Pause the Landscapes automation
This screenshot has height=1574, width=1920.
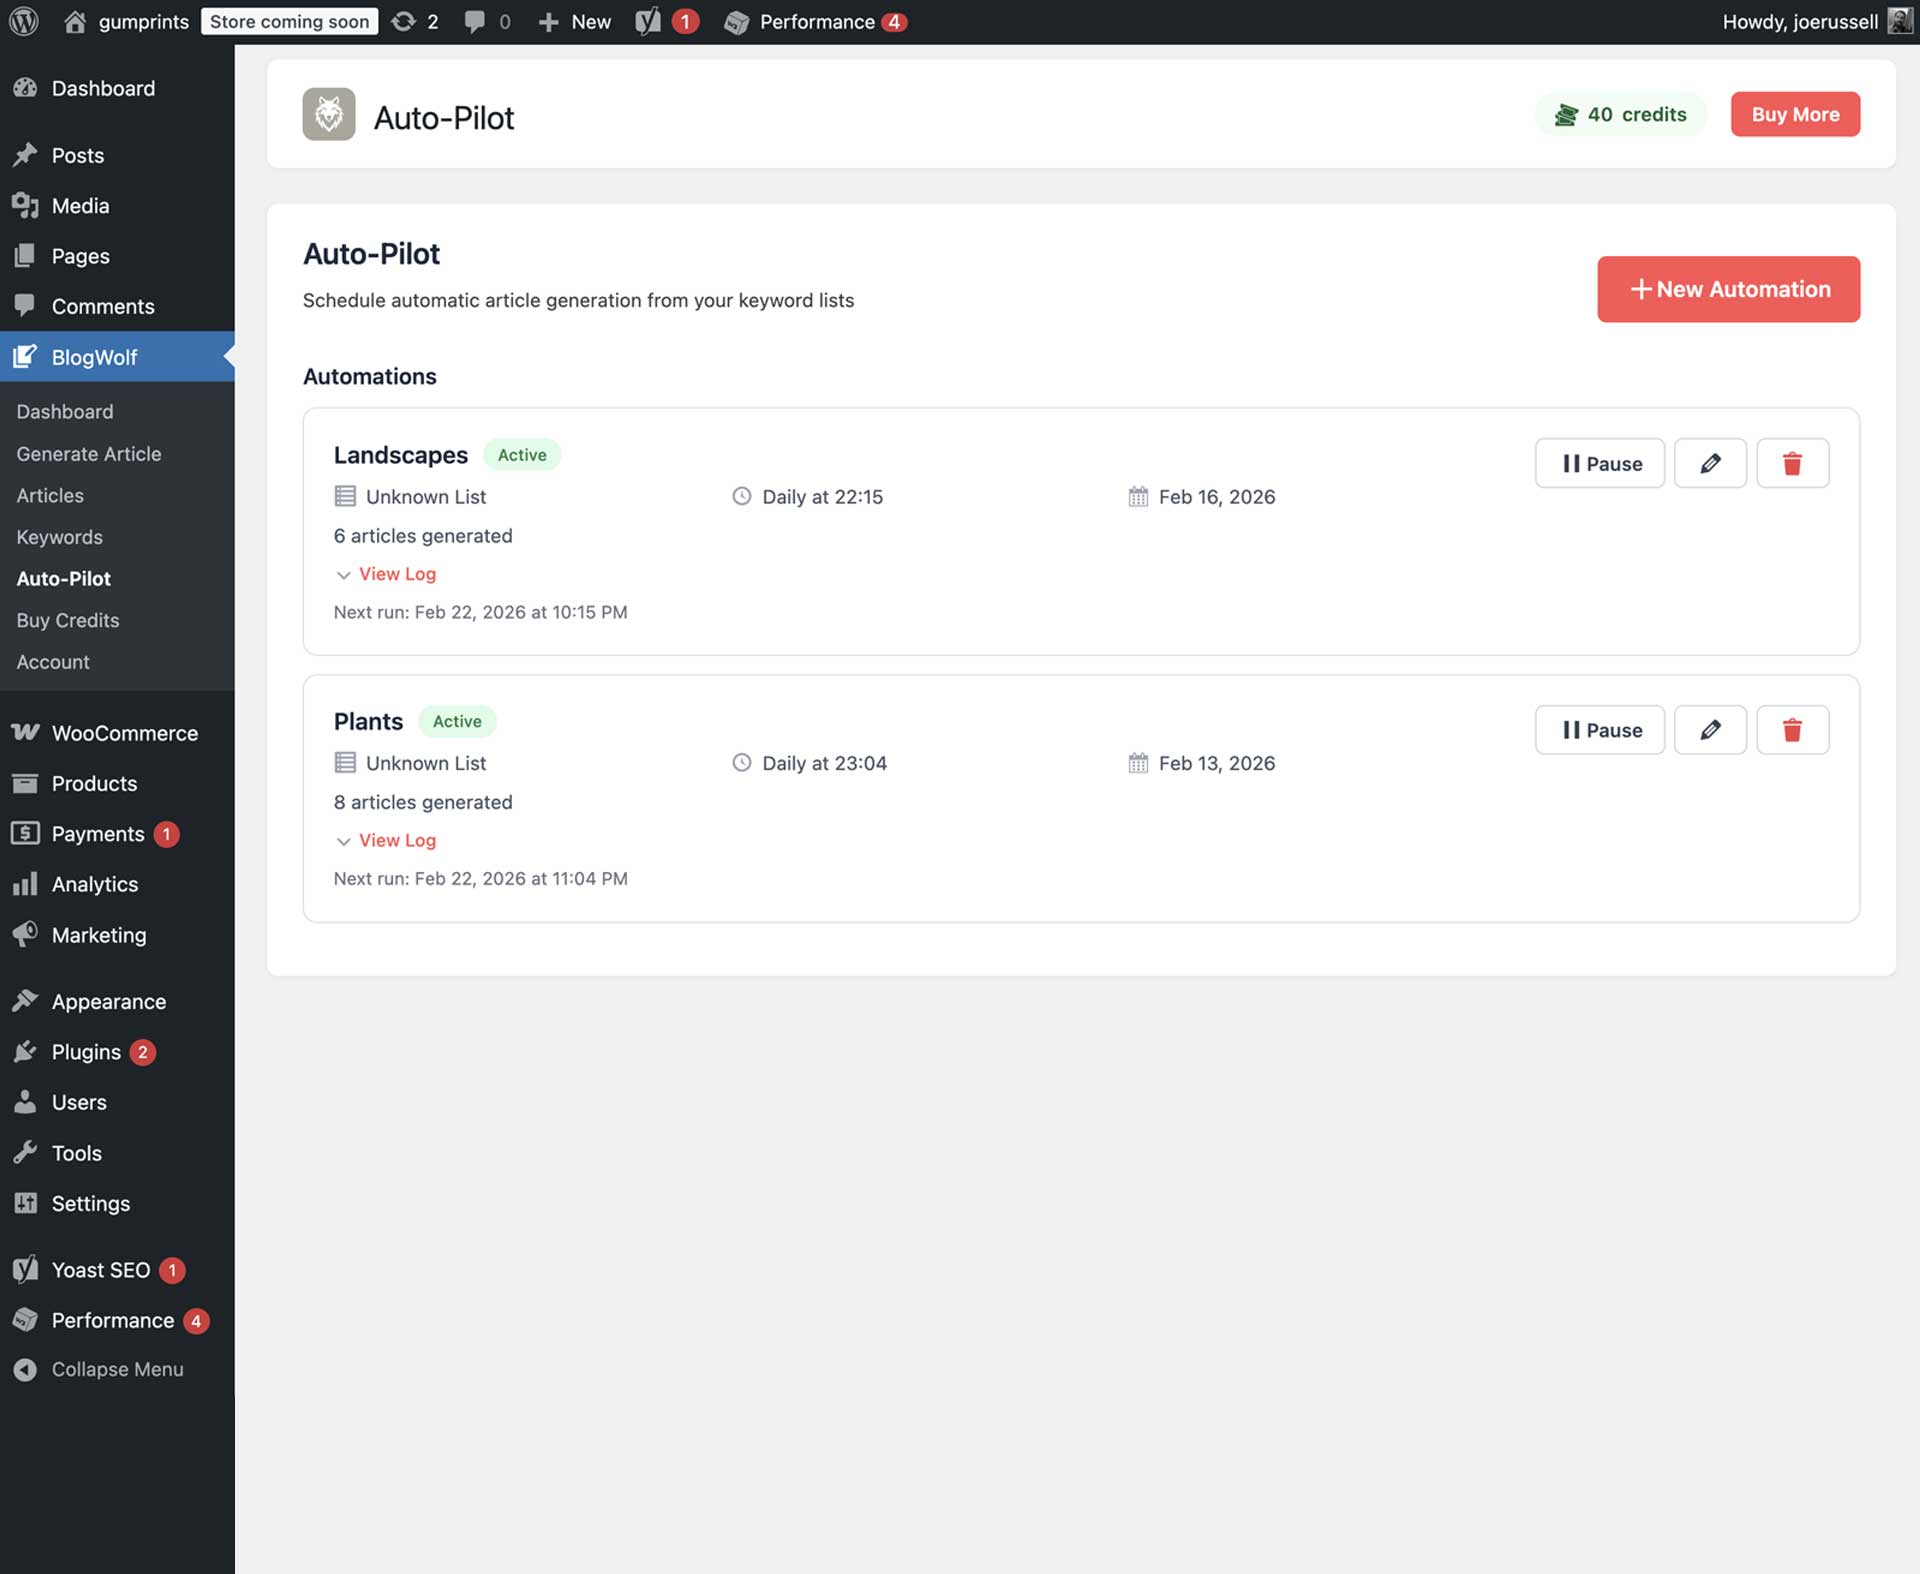click(1599, 463)
